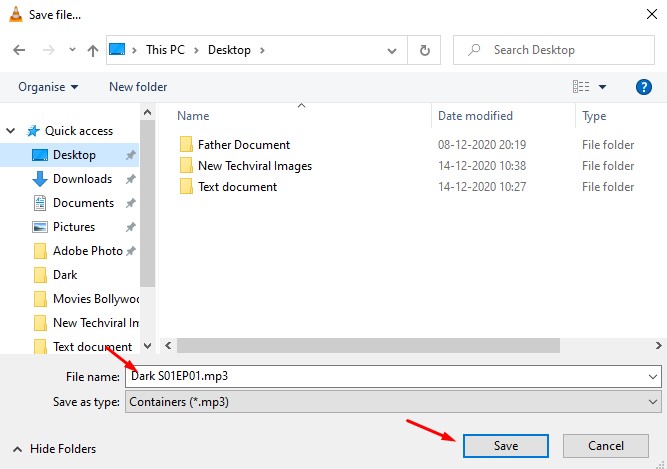Expand the address bar history dropdown
The width and height of the screenshot is (667, 469).
click(392, 51)
